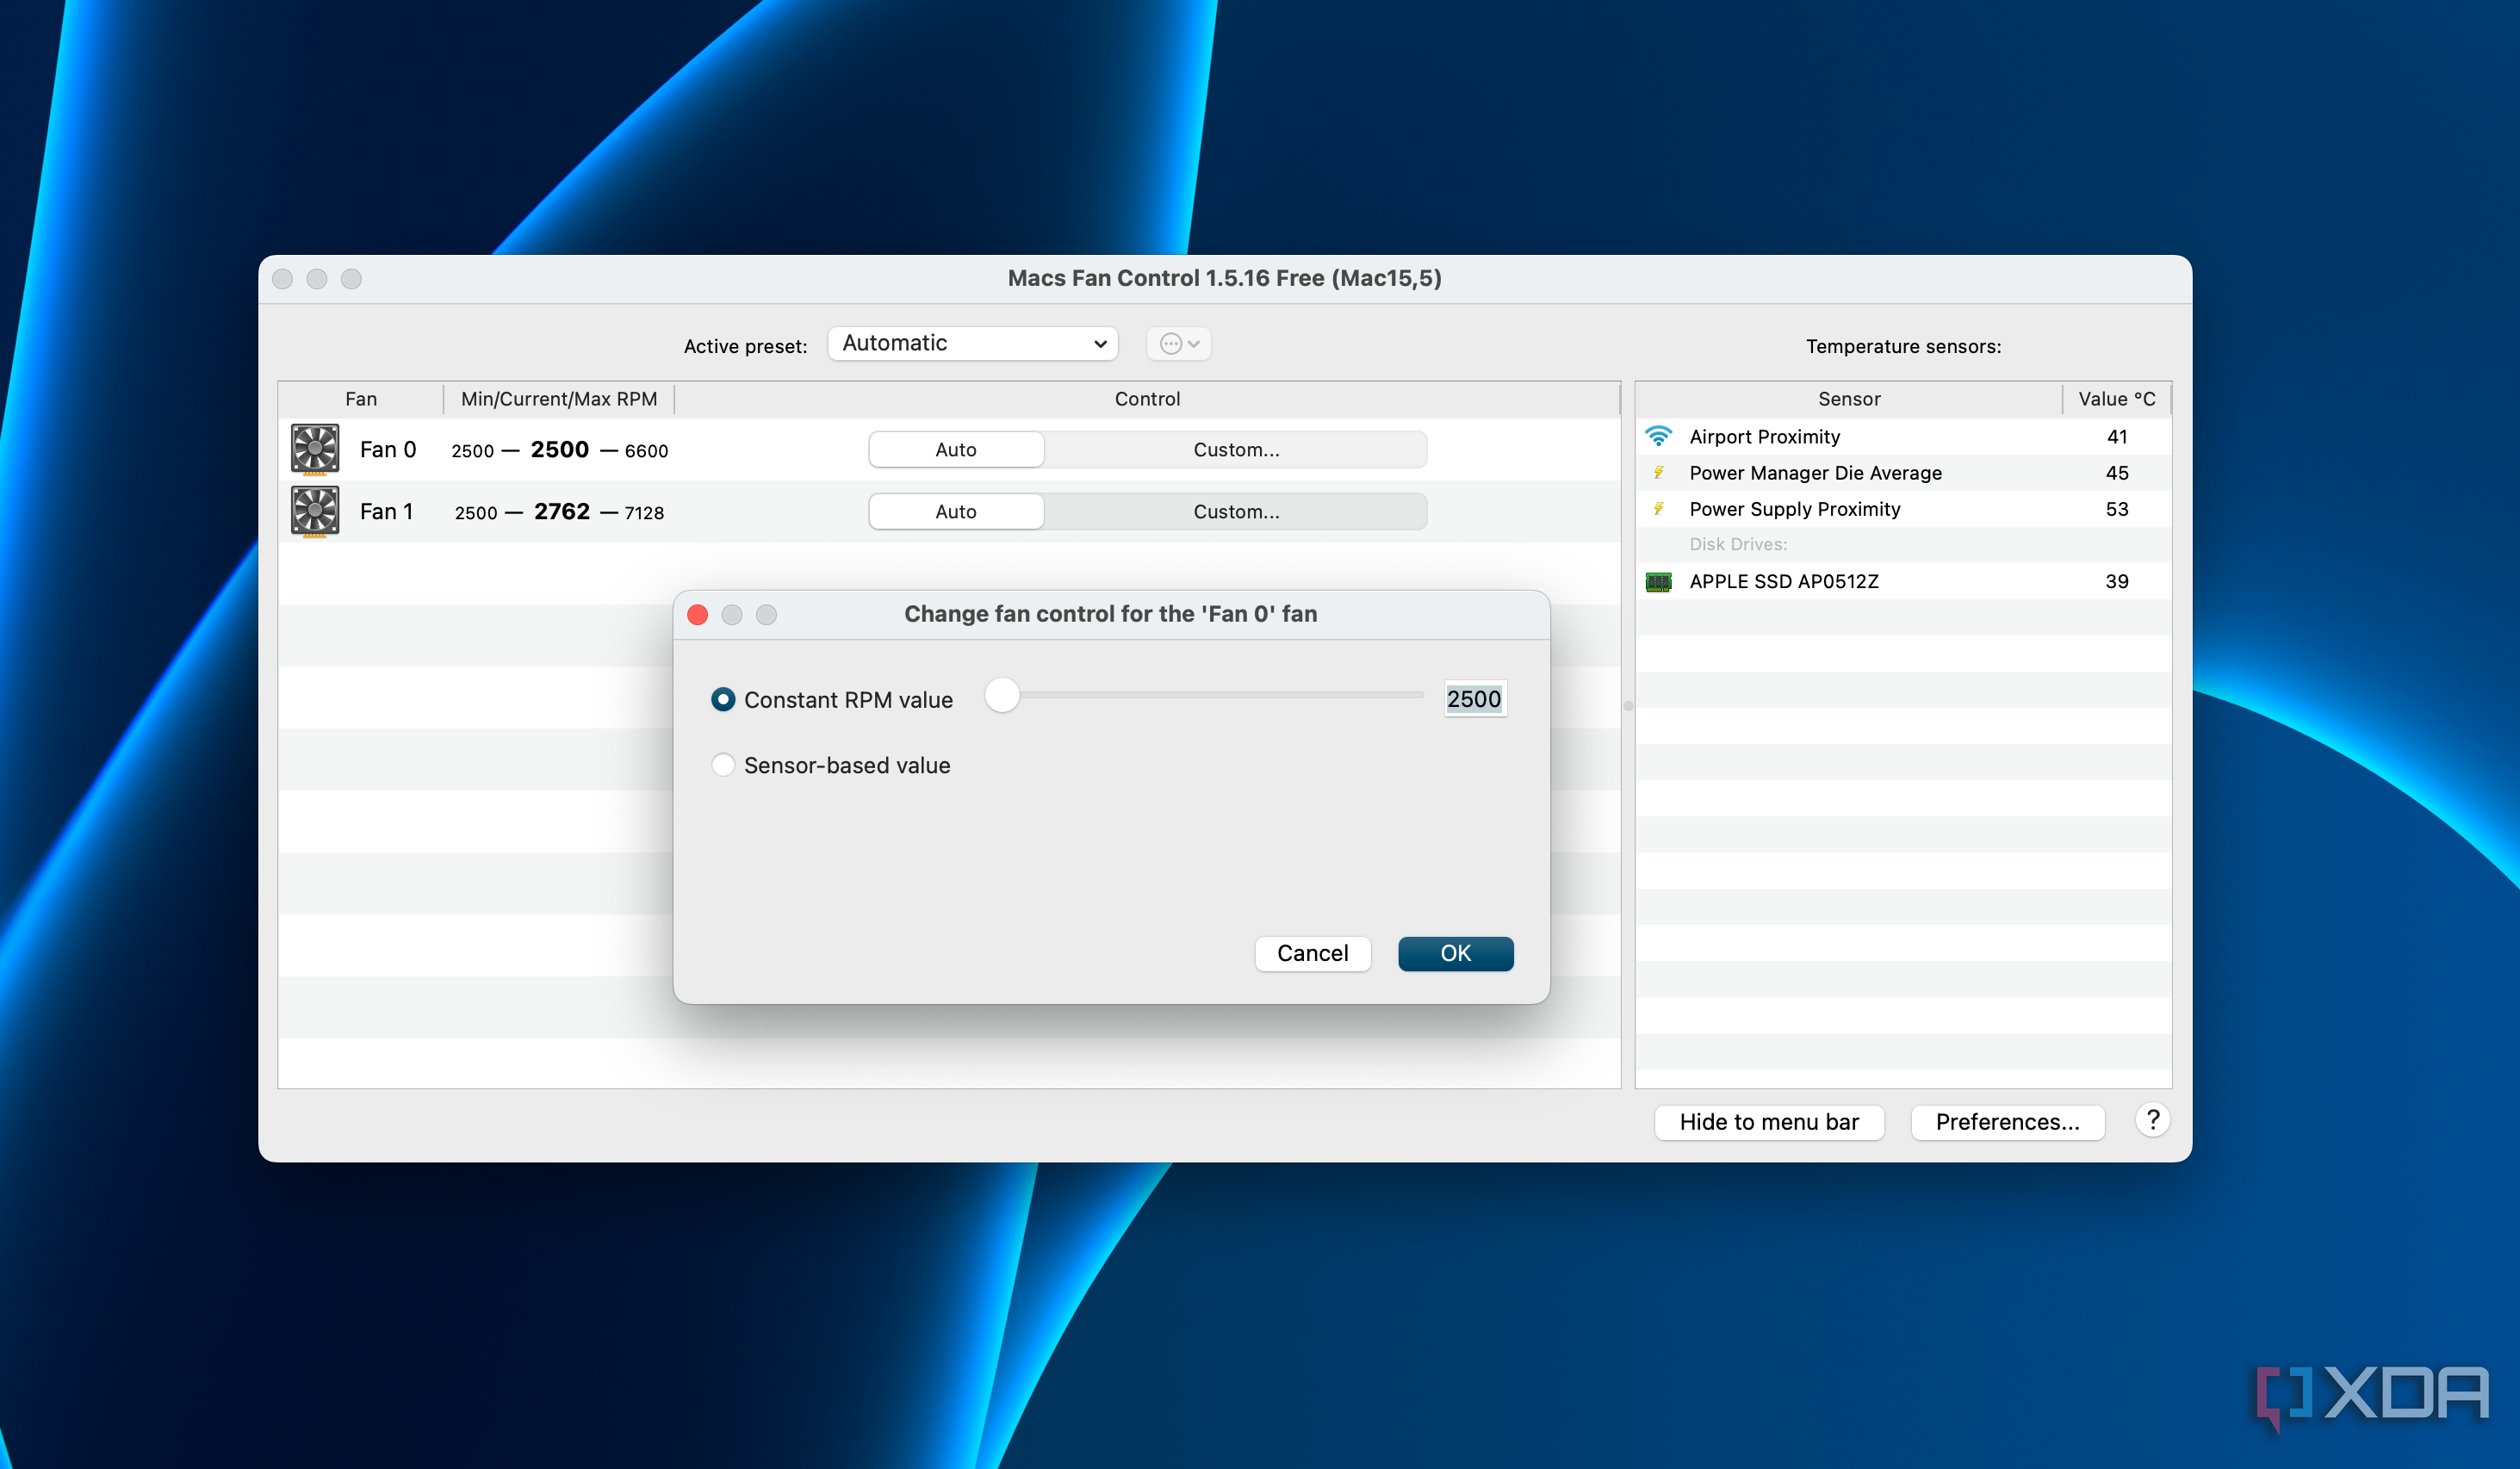Click the Fan column header
The width and height of the screenshot is (2520, 1469).
pos(361,399)
